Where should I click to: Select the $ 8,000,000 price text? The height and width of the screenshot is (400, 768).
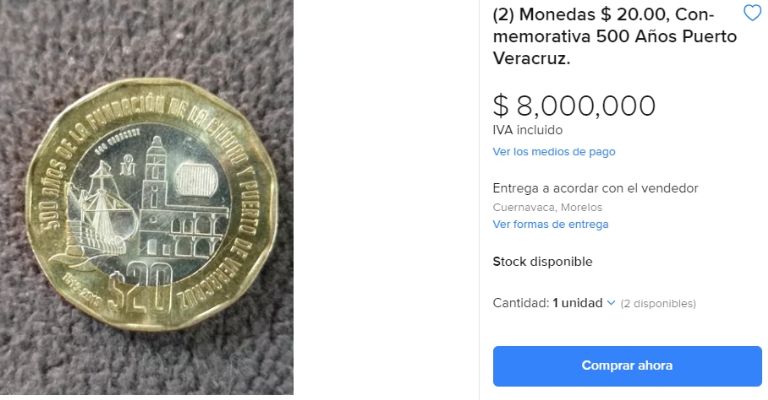pyautogui.click(x=574, y=106)
